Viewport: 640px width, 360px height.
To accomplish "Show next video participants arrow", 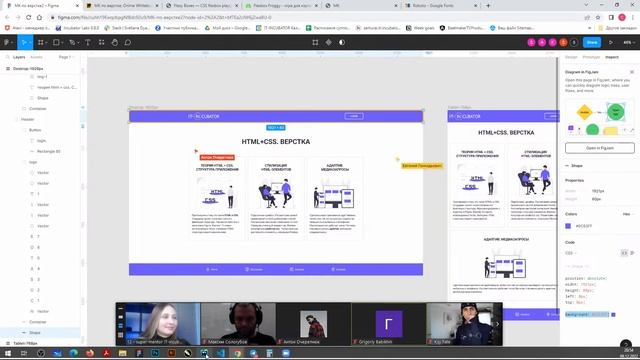I will 497,324.
